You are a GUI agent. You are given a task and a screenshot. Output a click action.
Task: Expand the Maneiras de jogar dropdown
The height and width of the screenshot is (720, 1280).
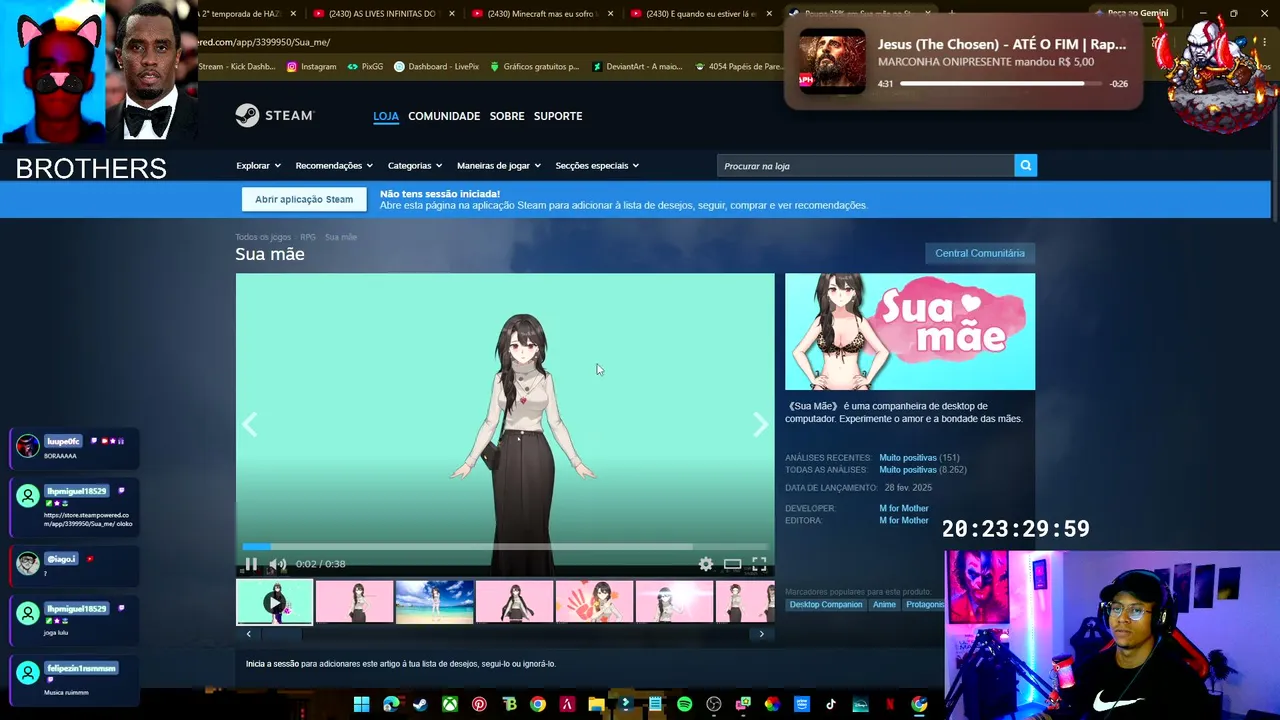click(x=499, y=166)
